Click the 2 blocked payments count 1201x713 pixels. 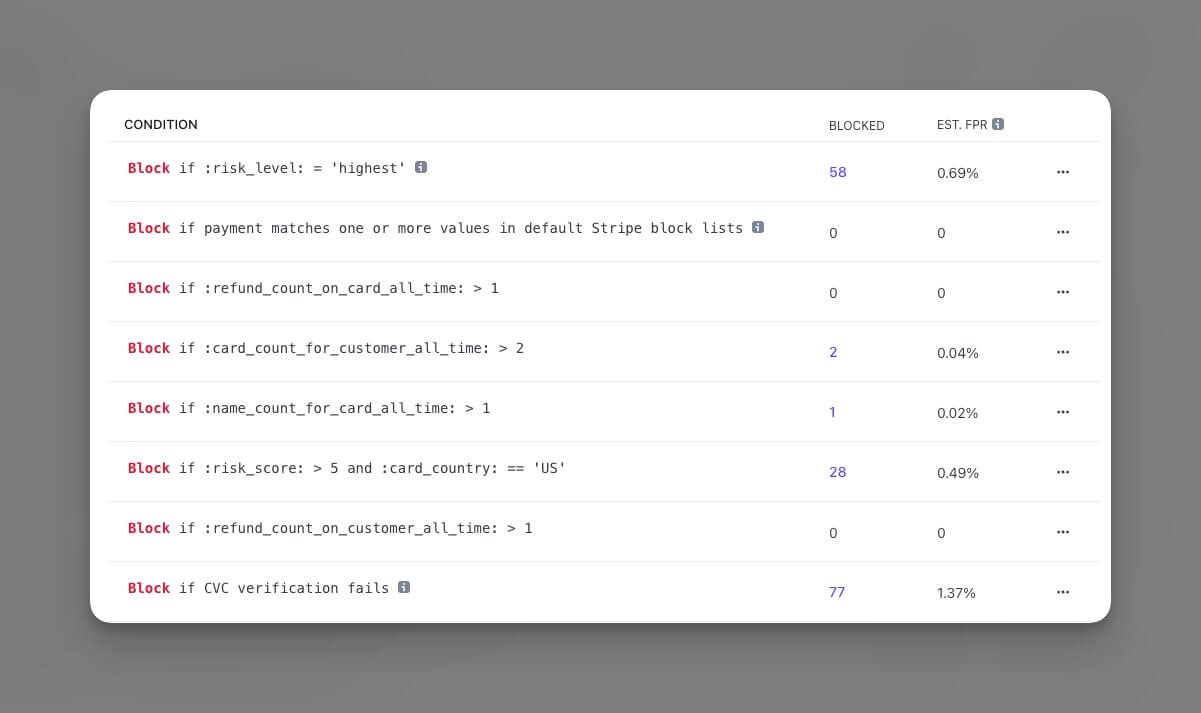tap(833, 352)
